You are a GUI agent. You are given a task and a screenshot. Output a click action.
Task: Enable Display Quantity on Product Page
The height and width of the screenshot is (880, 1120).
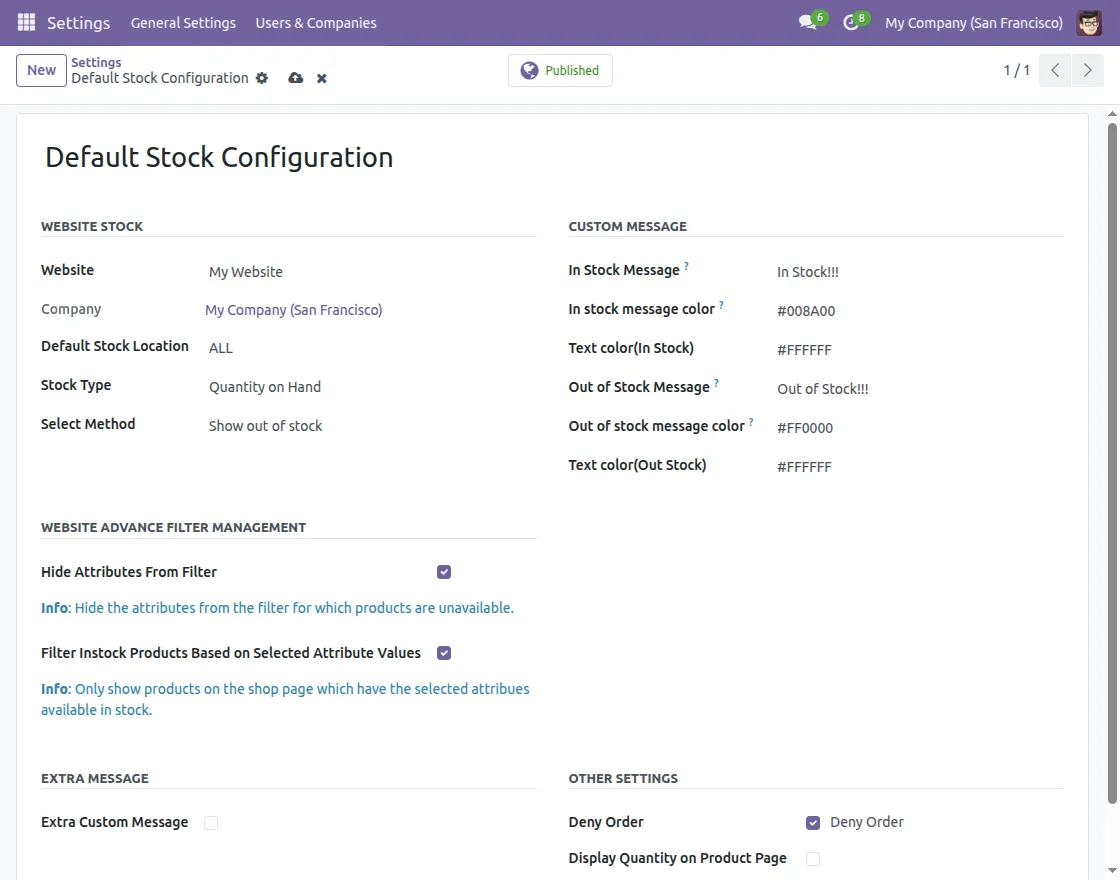[813, 859]
